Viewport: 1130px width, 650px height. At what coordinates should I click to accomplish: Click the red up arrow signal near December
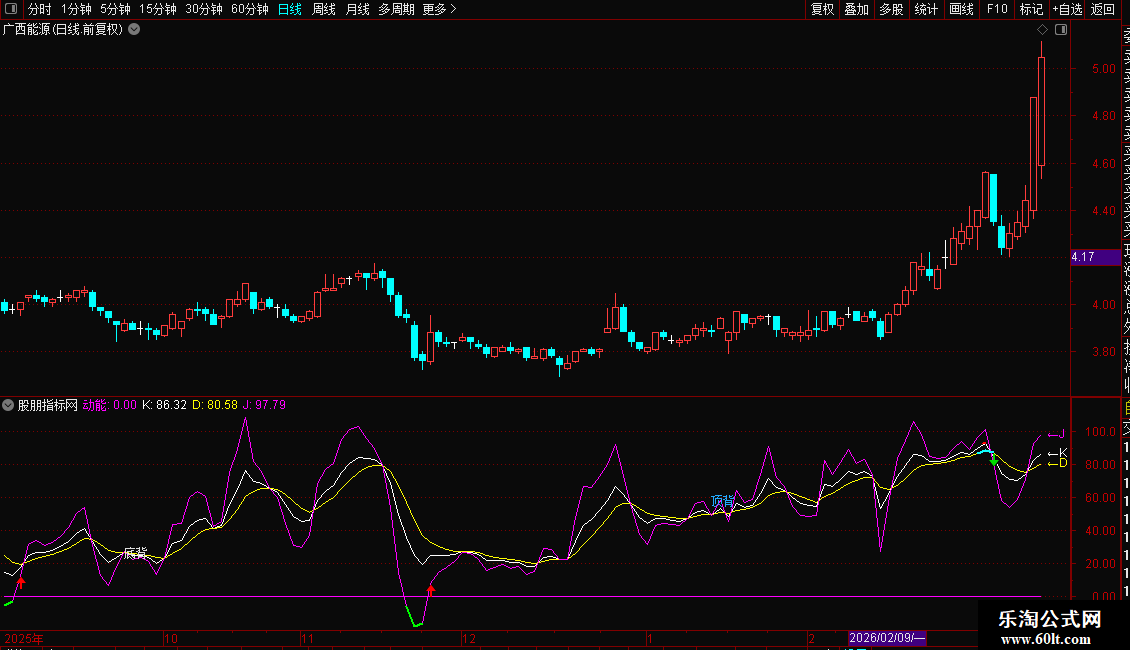click(x=431, y=589)
